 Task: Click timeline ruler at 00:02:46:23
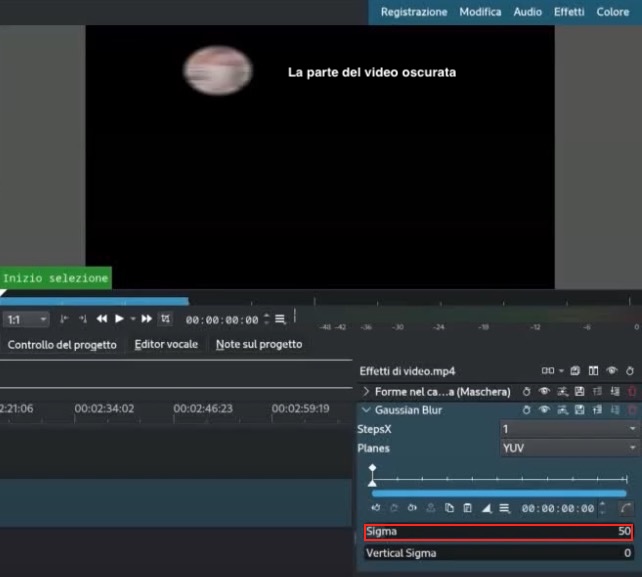coord(203,408)
